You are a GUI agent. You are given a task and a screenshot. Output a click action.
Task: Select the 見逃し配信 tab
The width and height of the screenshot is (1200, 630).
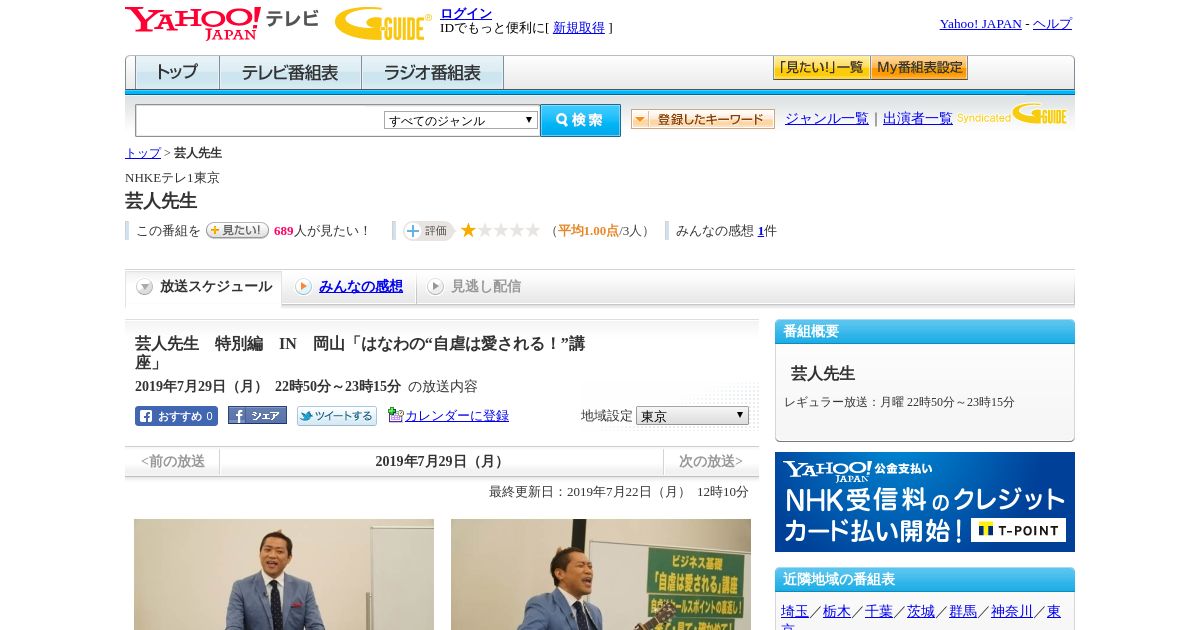[474, 287]
